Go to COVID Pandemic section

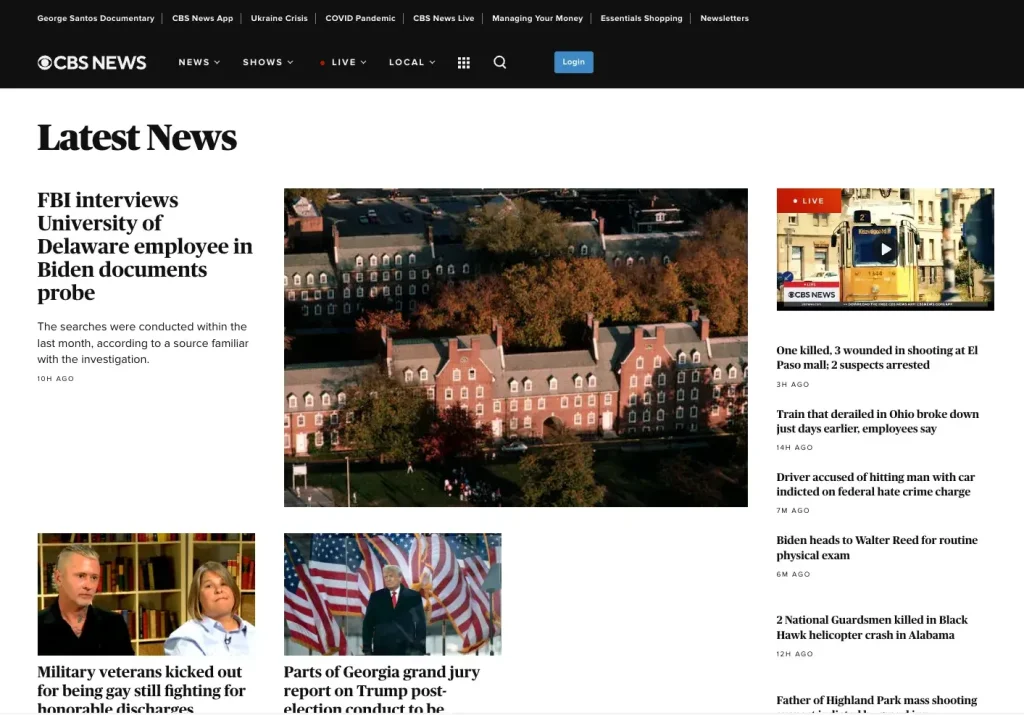pos(360,18)
